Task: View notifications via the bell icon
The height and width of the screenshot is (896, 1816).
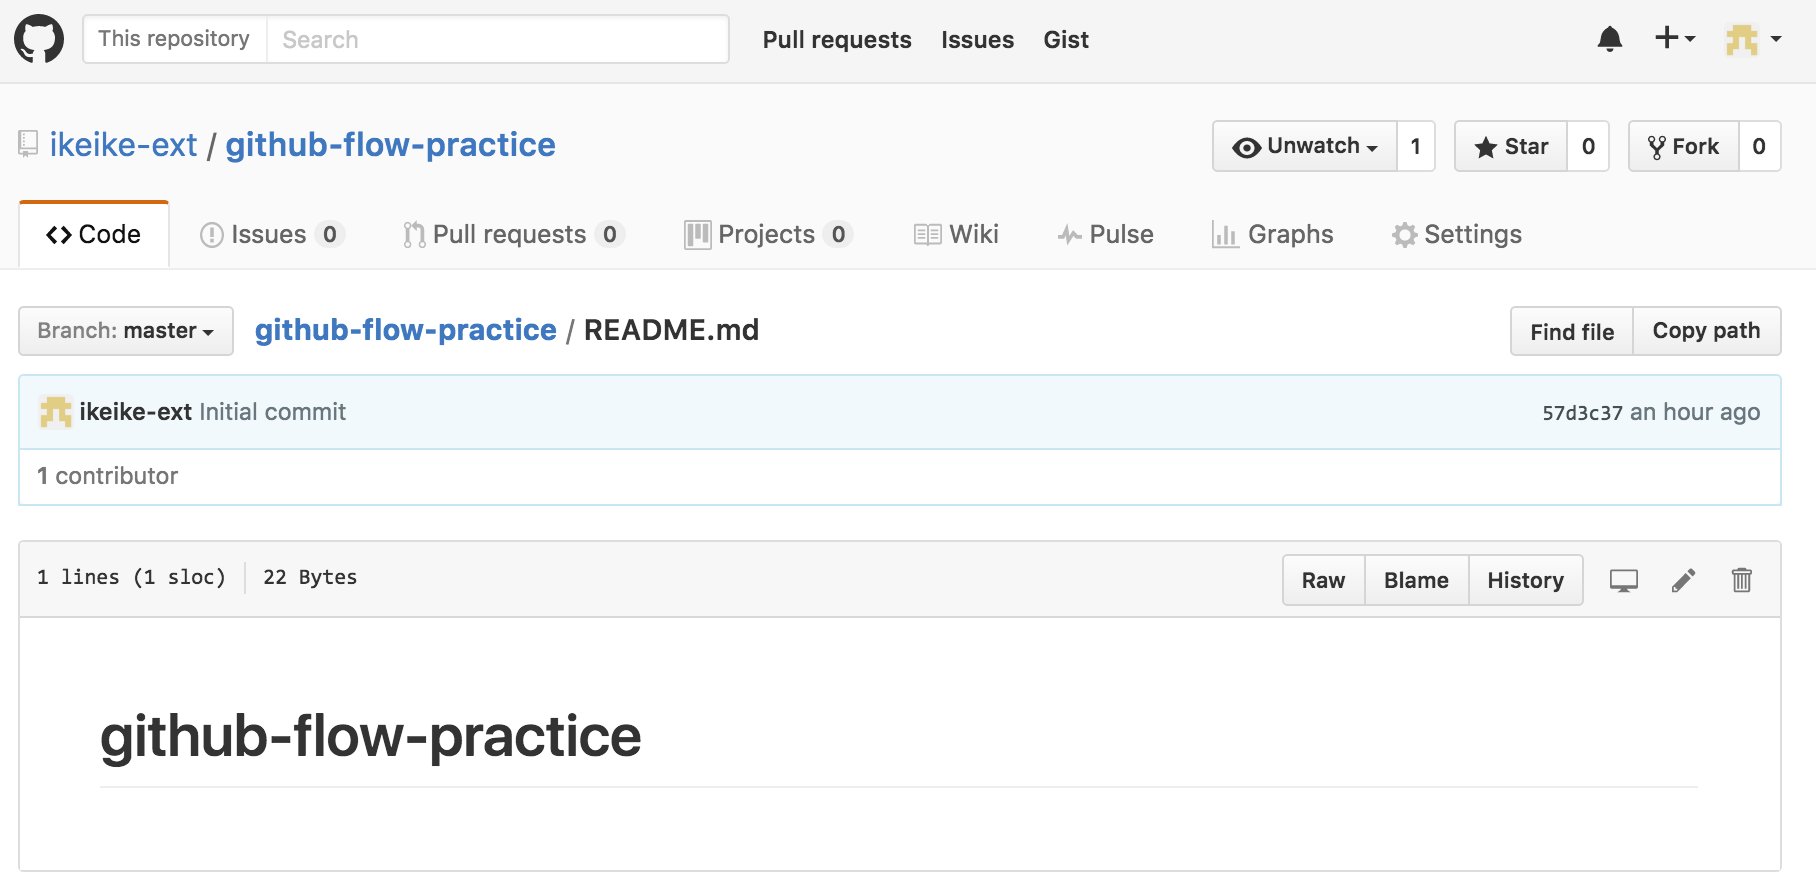Action: tap(1610, 39)
